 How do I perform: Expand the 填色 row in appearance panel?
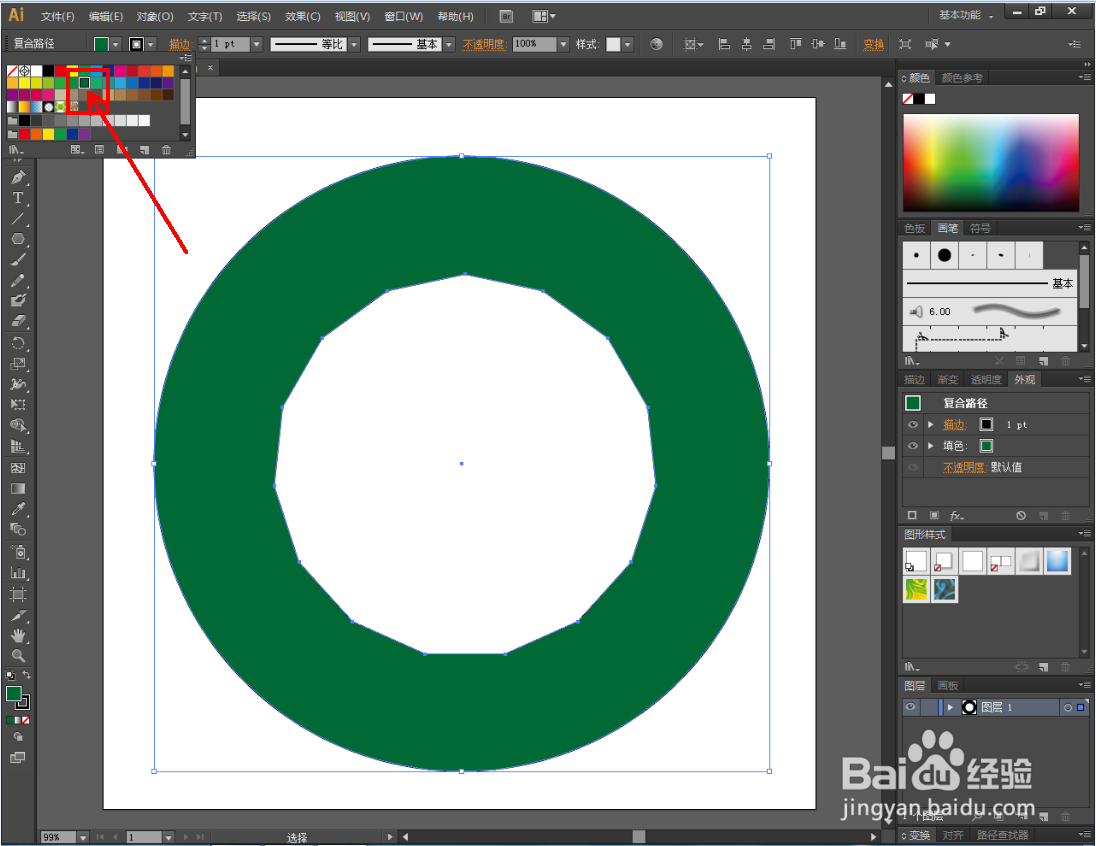(930, 445)
